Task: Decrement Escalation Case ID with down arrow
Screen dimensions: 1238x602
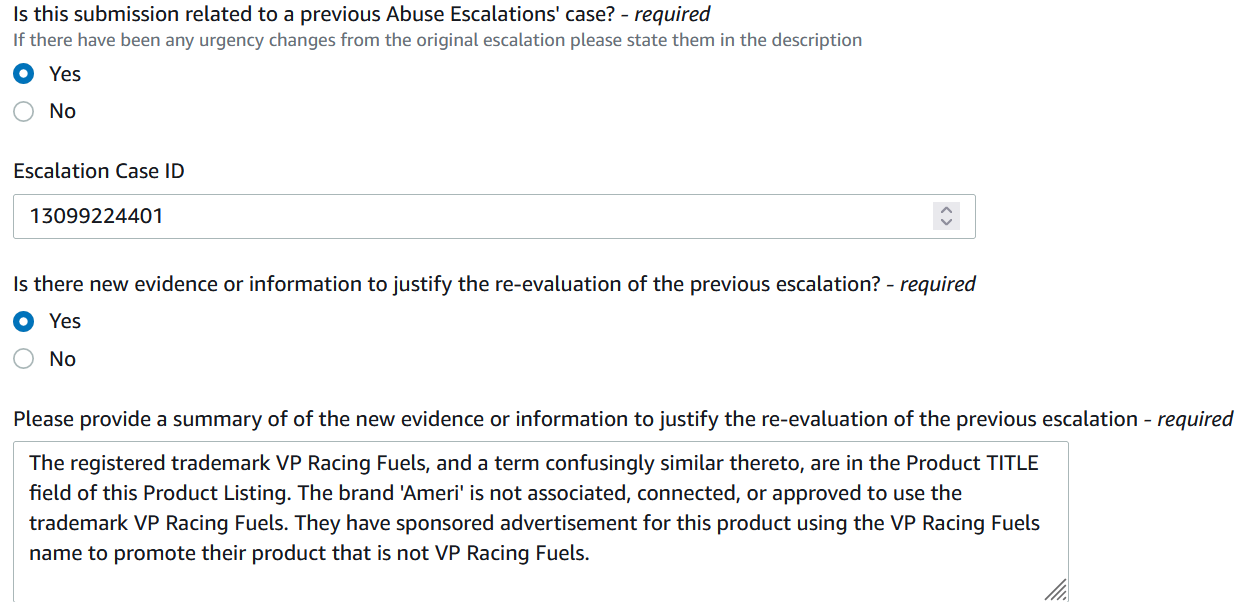Action: [x=945, y=221]
